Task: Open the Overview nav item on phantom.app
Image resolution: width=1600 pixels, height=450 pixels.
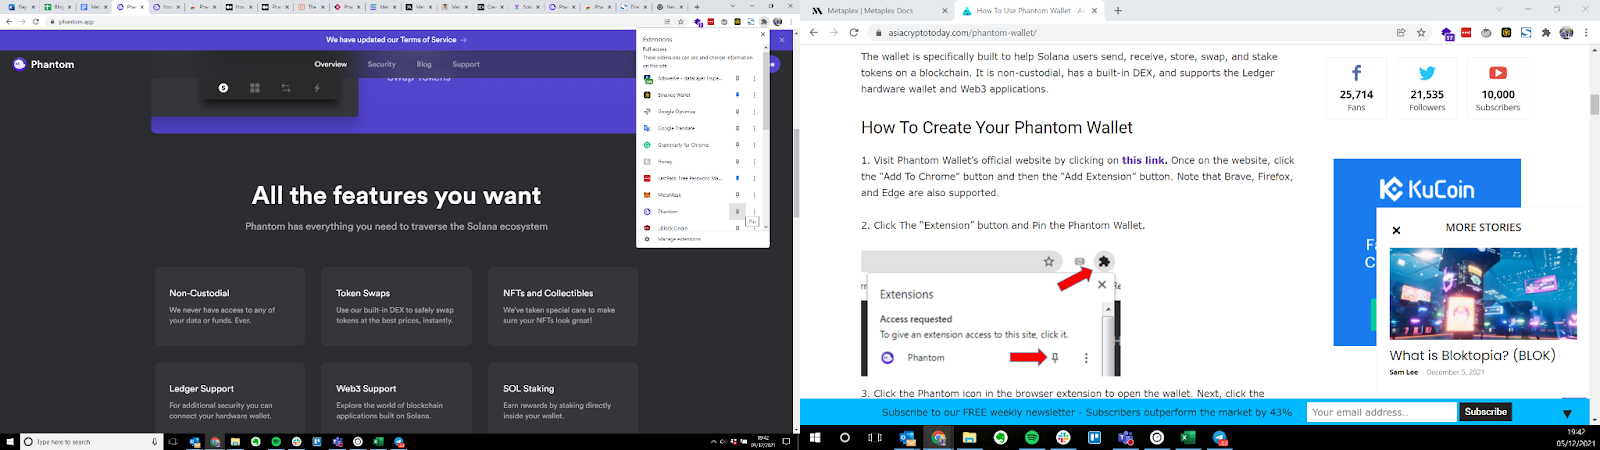Action: click(x=331, y=64)
